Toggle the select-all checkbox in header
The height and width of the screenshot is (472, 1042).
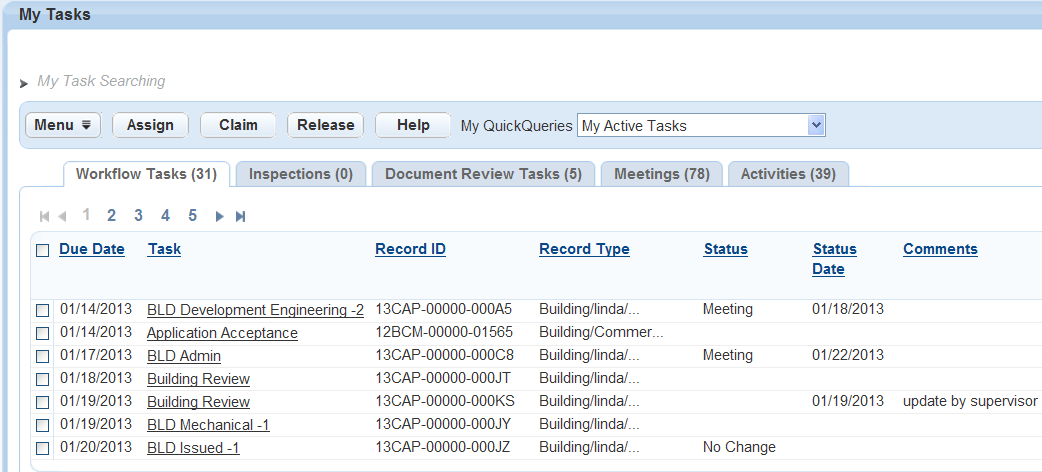coord(42,250)
